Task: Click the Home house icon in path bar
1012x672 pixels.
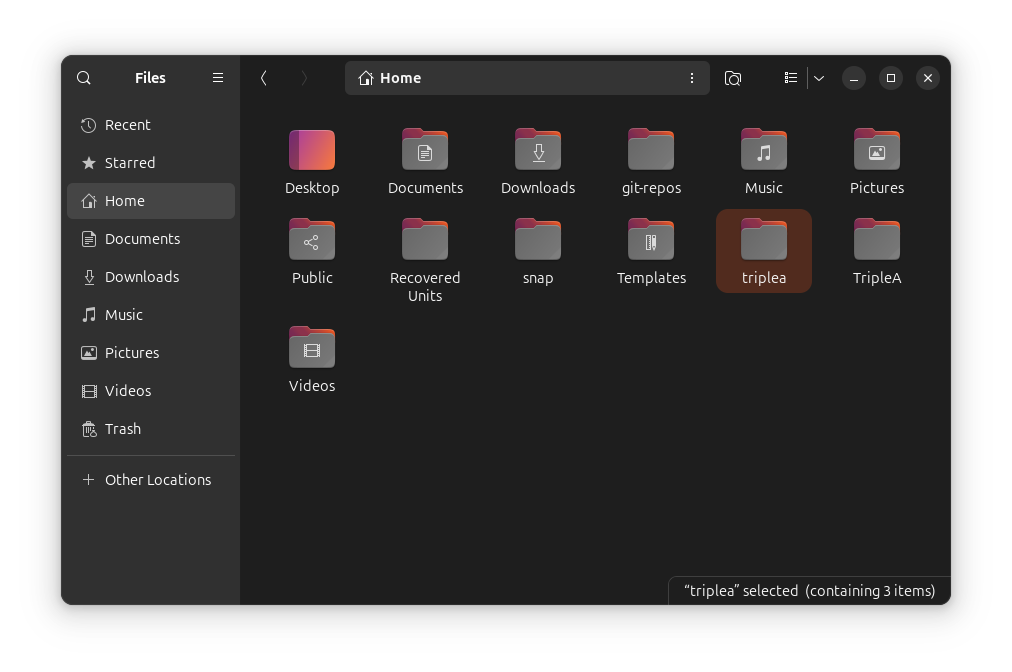Action: click(x=366, y=78)
